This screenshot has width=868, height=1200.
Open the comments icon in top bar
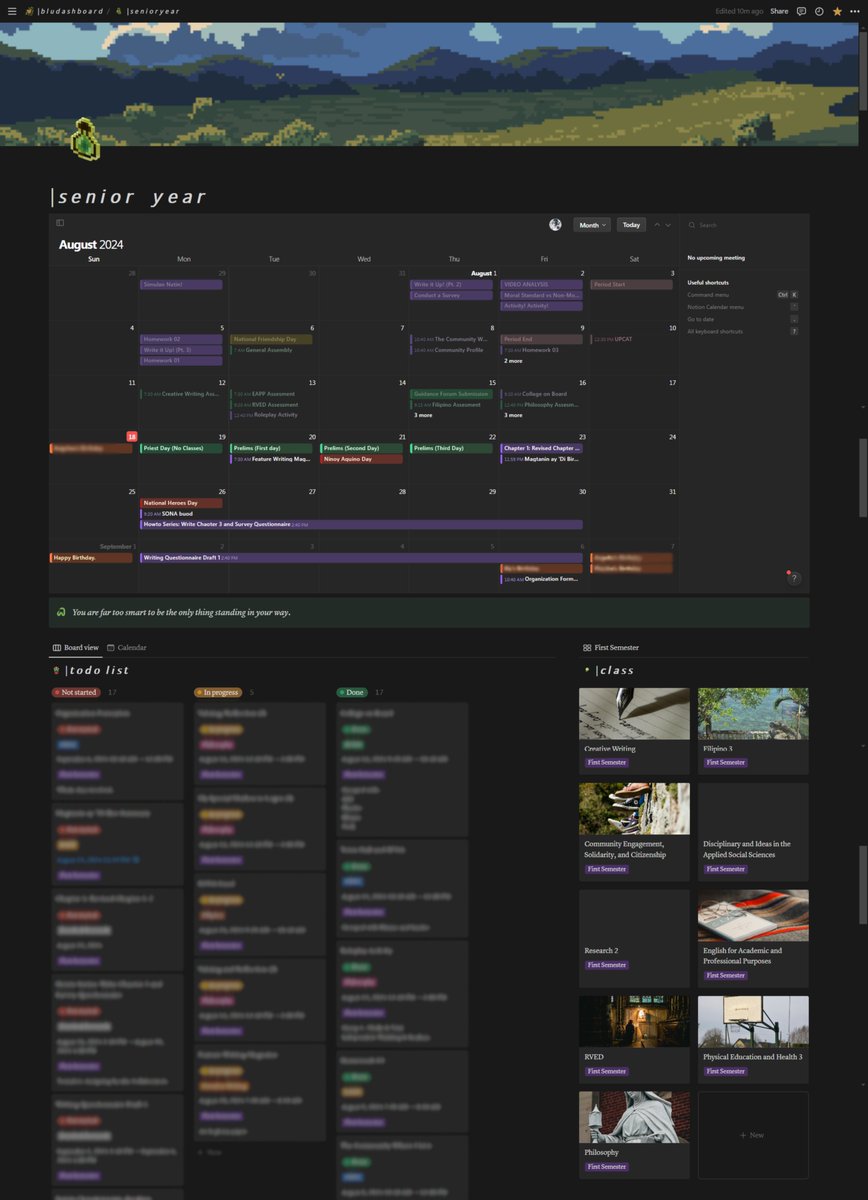point(801,11)
